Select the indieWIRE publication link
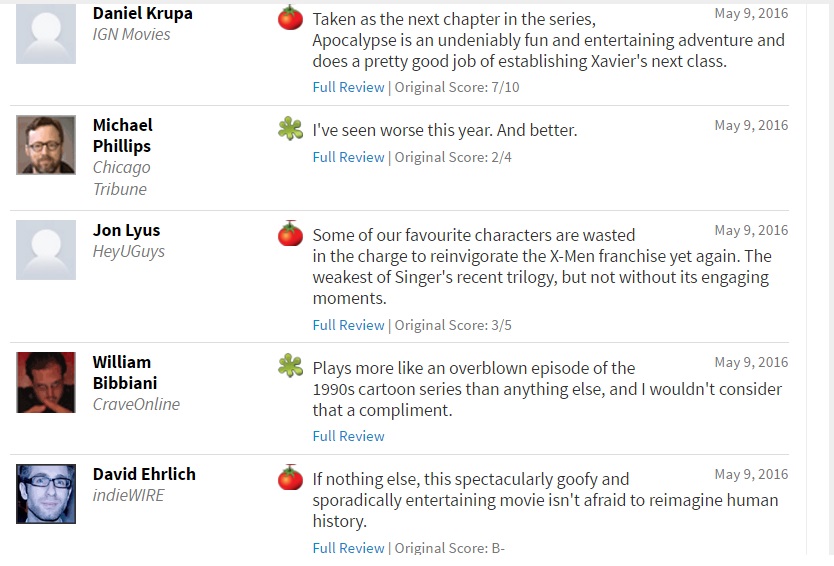Image resolution: width=834 pixels, height=566 pixels. coord(128,495)
